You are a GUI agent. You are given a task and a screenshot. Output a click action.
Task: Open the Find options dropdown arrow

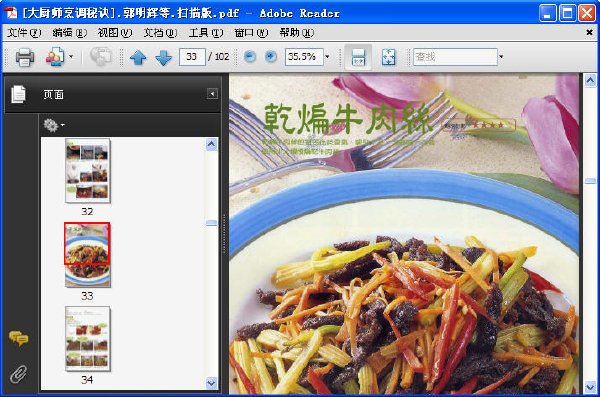pyautogui.click(x=501, y=57)
